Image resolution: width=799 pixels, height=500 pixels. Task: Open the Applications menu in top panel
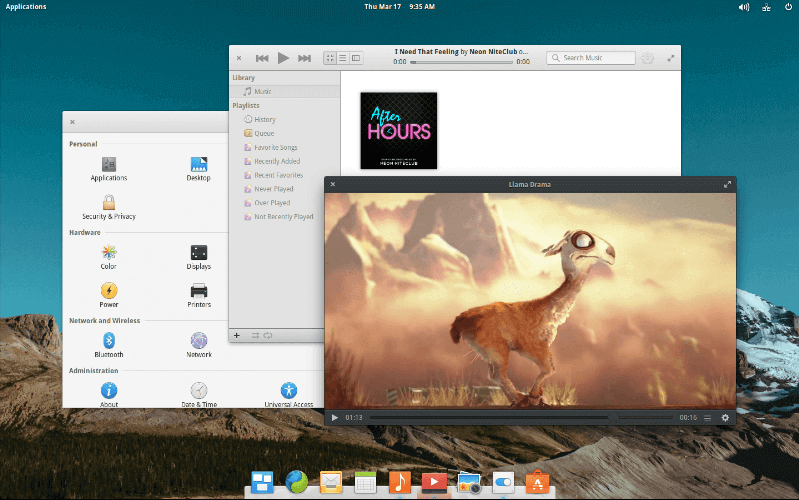coord(26,6)
